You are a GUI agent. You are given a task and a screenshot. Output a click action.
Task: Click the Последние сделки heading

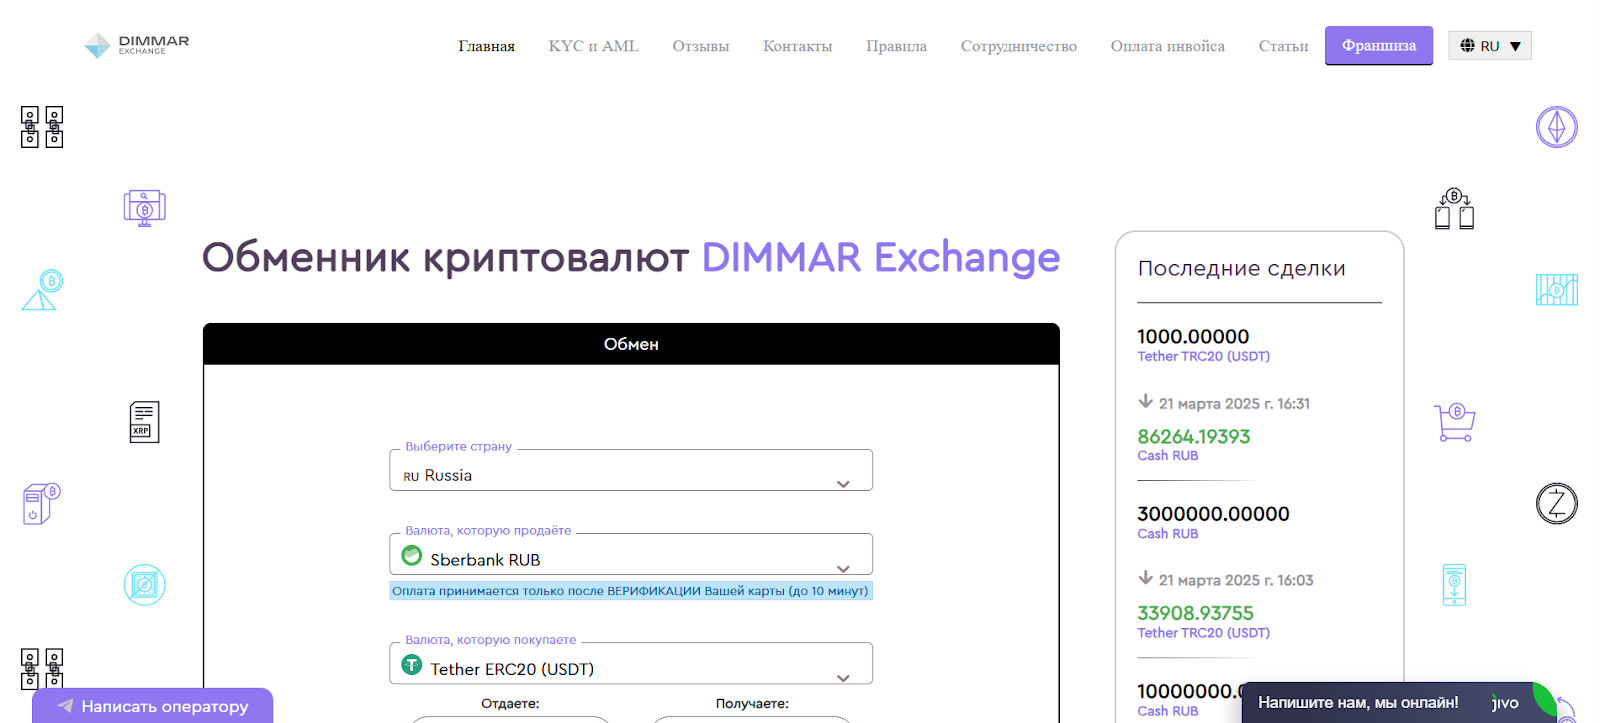1241,268
